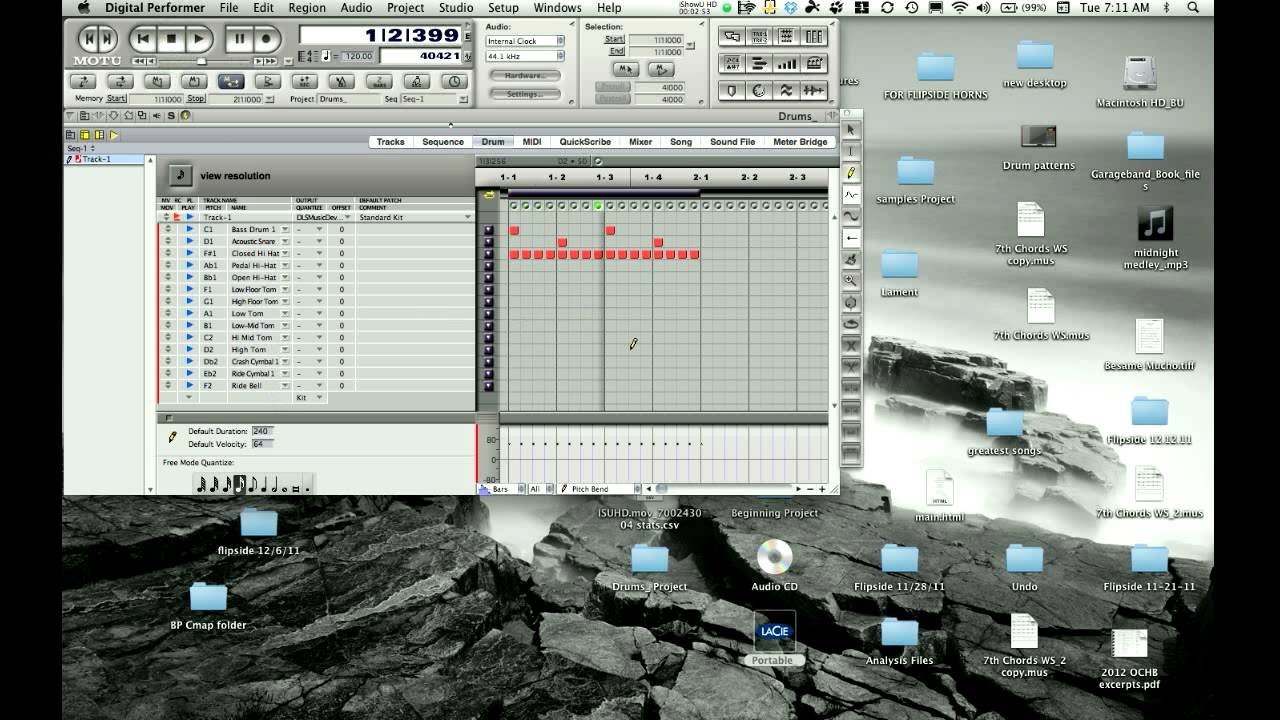Click the Pause transport button

(x=239, y=39)
